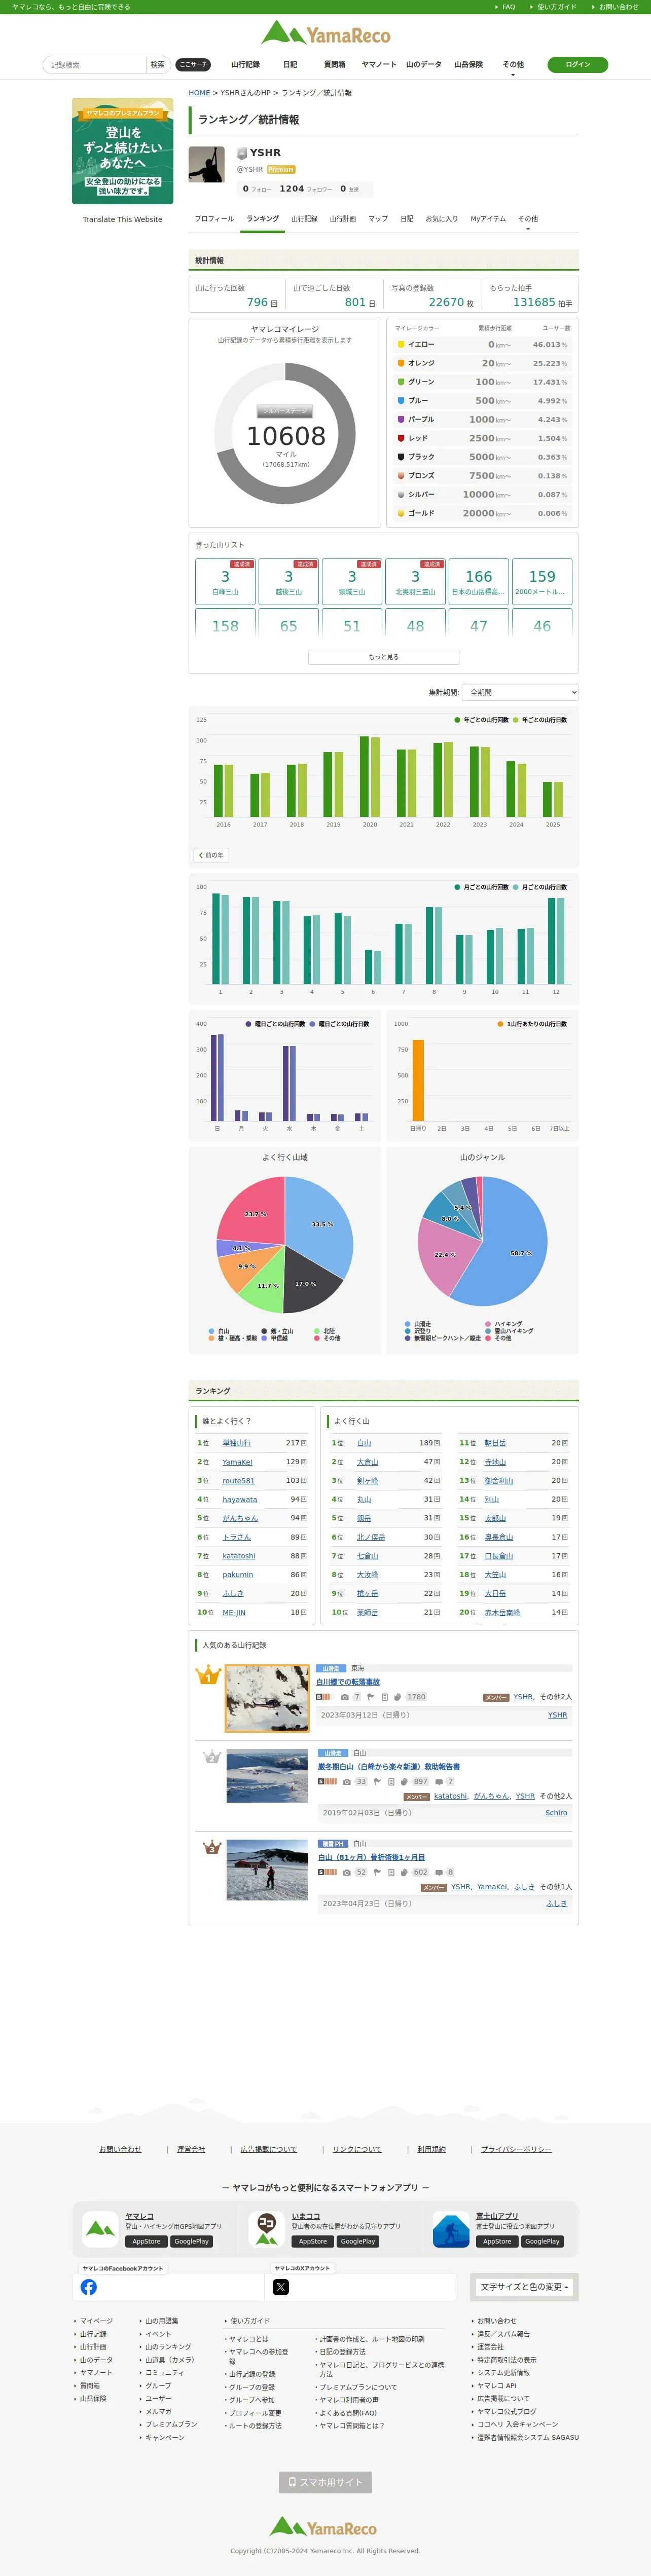Click the スマホ用サイト button

coord(325,2482)
